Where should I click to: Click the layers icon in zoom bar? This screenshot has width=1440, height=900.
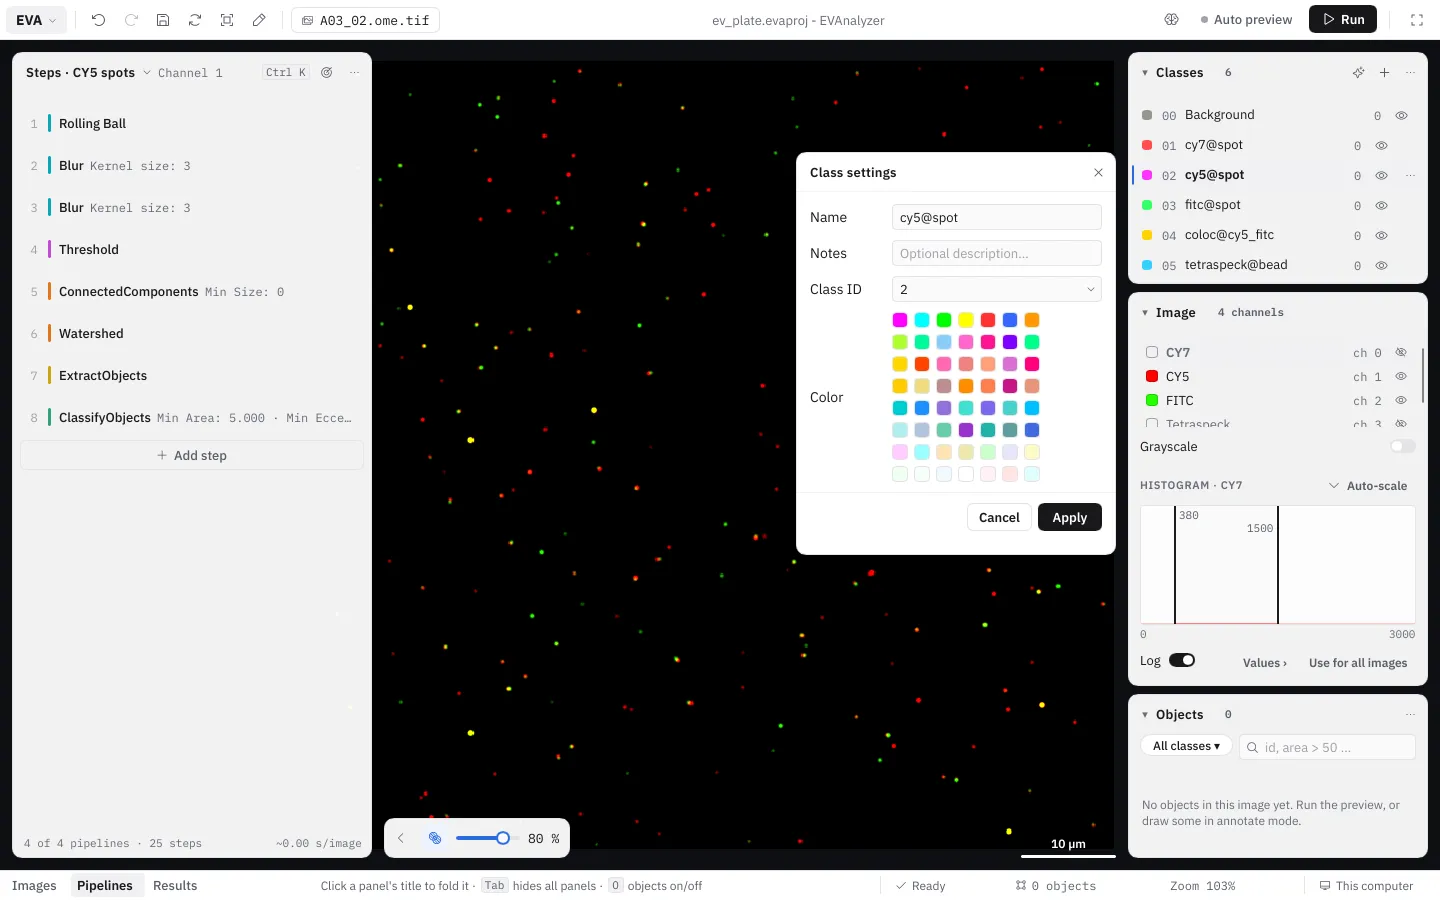click(435, 838)
